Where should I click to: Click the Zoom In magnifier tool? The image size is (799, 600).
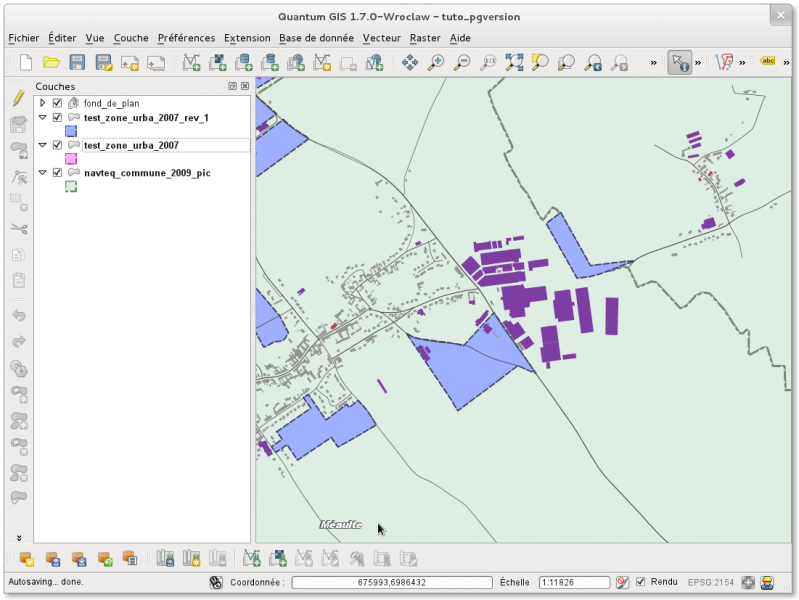tap(436, 63)
